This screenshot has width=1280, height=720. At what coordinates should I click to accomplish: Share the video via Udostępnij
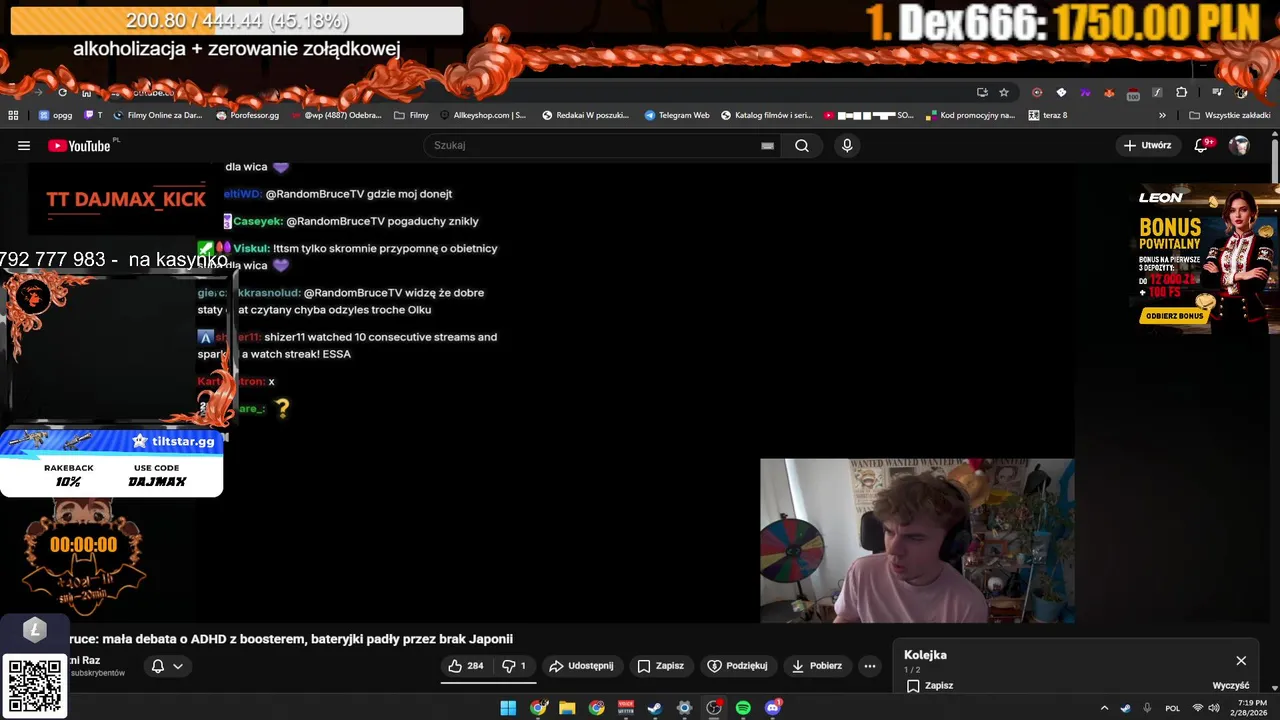click(582, 666)
